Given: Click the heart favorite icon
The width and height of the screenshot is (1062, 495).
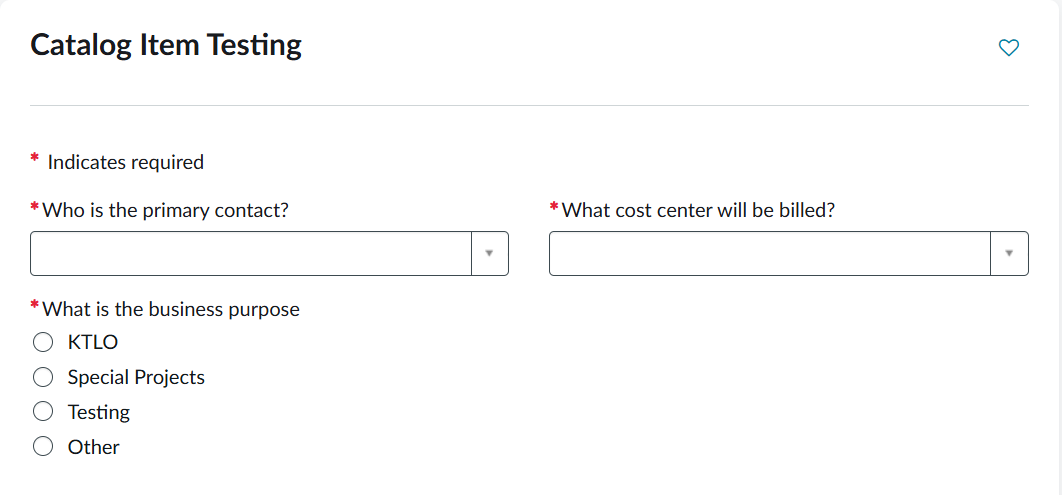Looking at the screenshot, I should click(x=1009, y=47).
